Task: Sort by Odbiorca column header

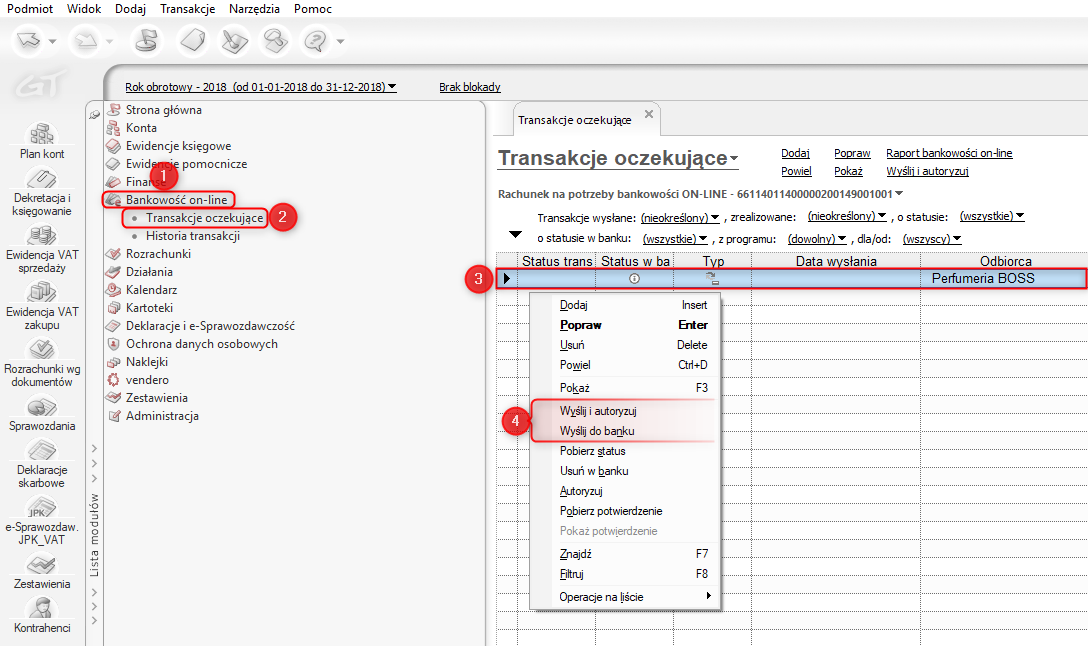Action: 1005,261
